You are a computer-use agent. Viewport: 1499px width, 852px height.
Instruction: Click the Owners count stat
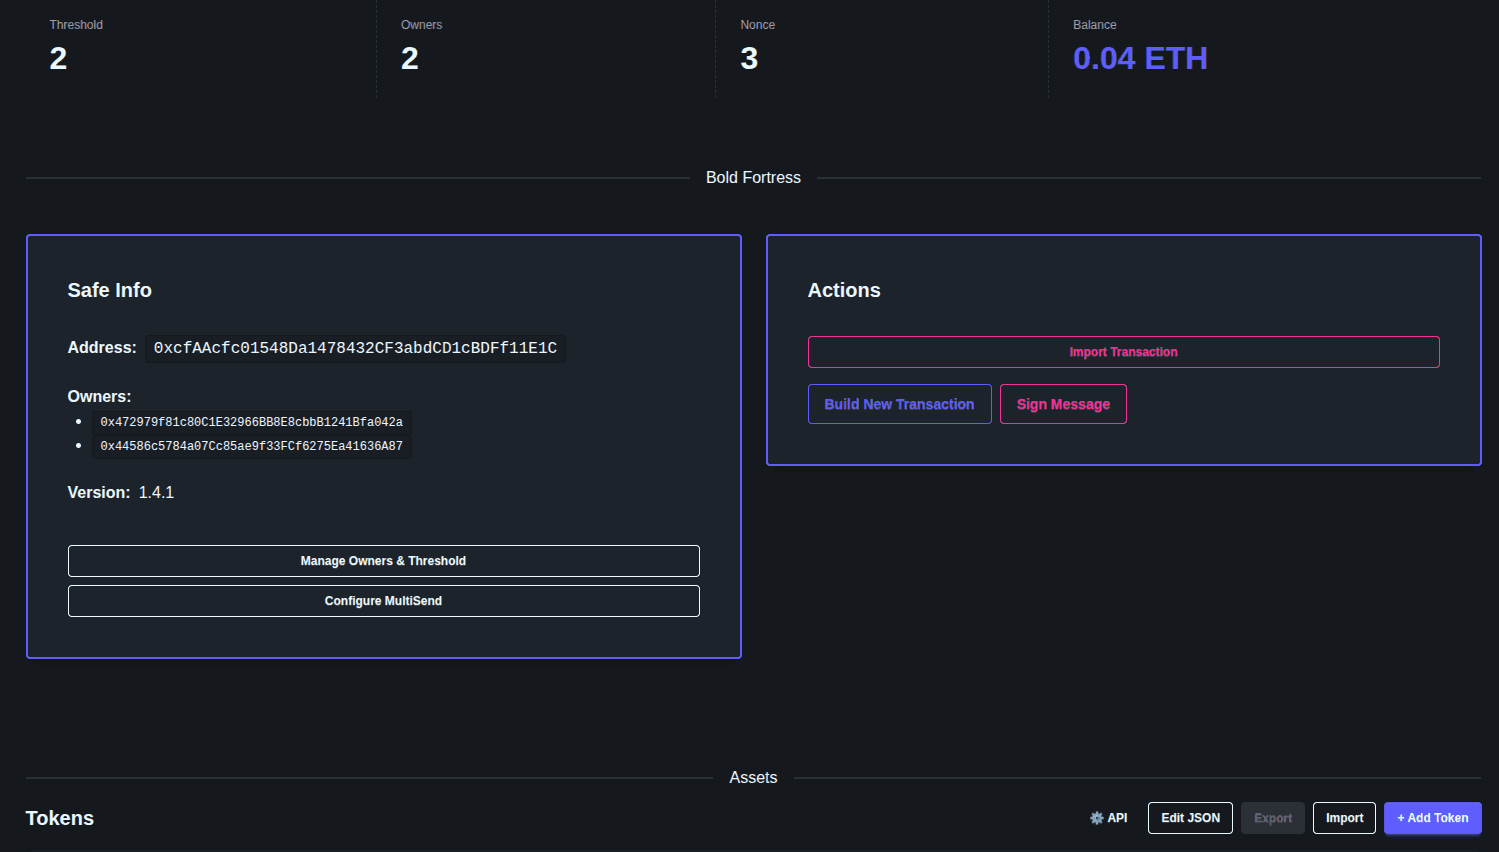pos(409,58)
